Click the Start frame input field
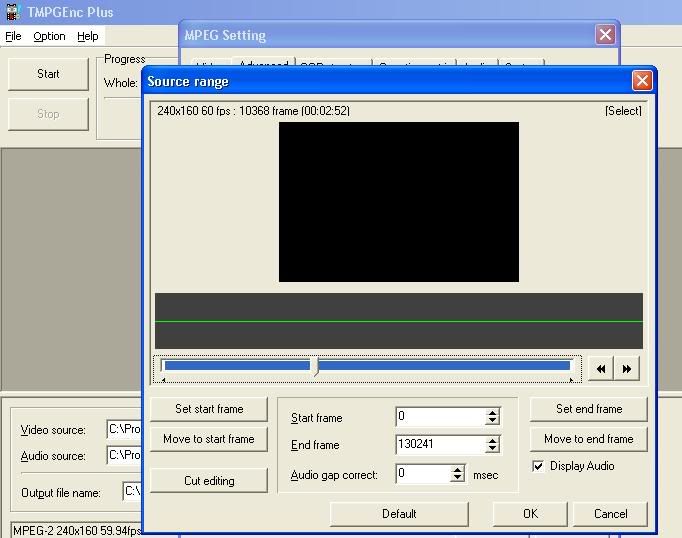This screenshot has height=538, width=682. (441, 417)
